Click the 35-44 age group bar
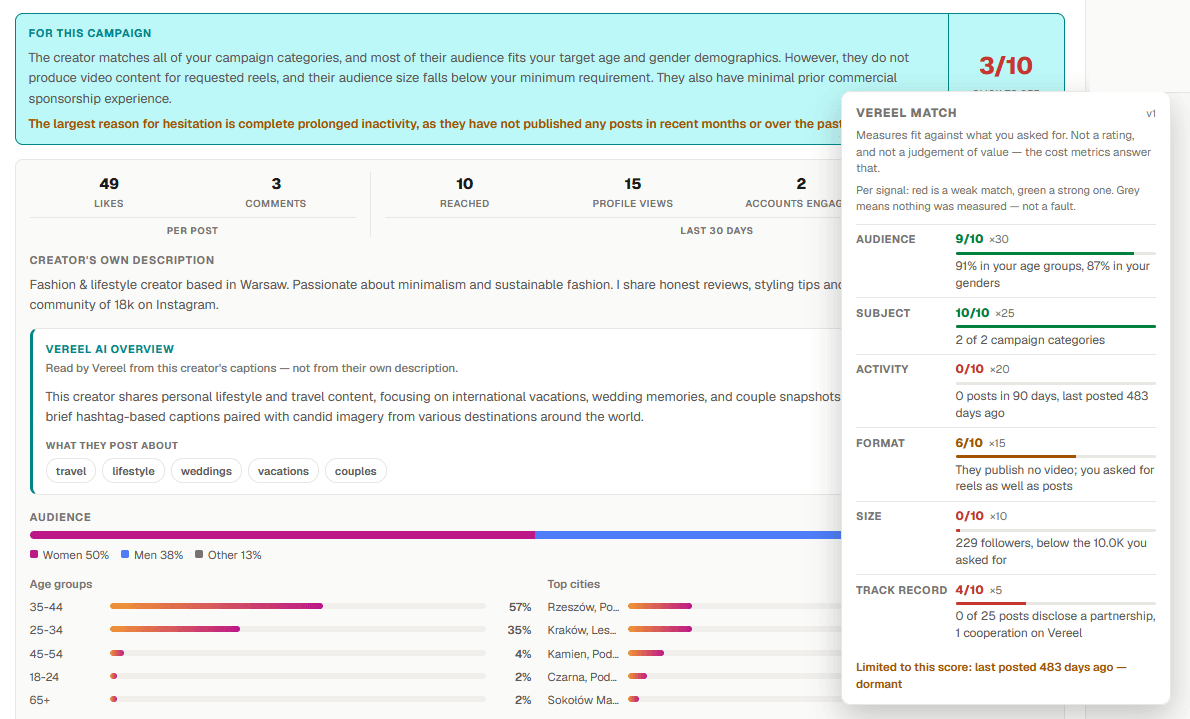 pos(298,606)
